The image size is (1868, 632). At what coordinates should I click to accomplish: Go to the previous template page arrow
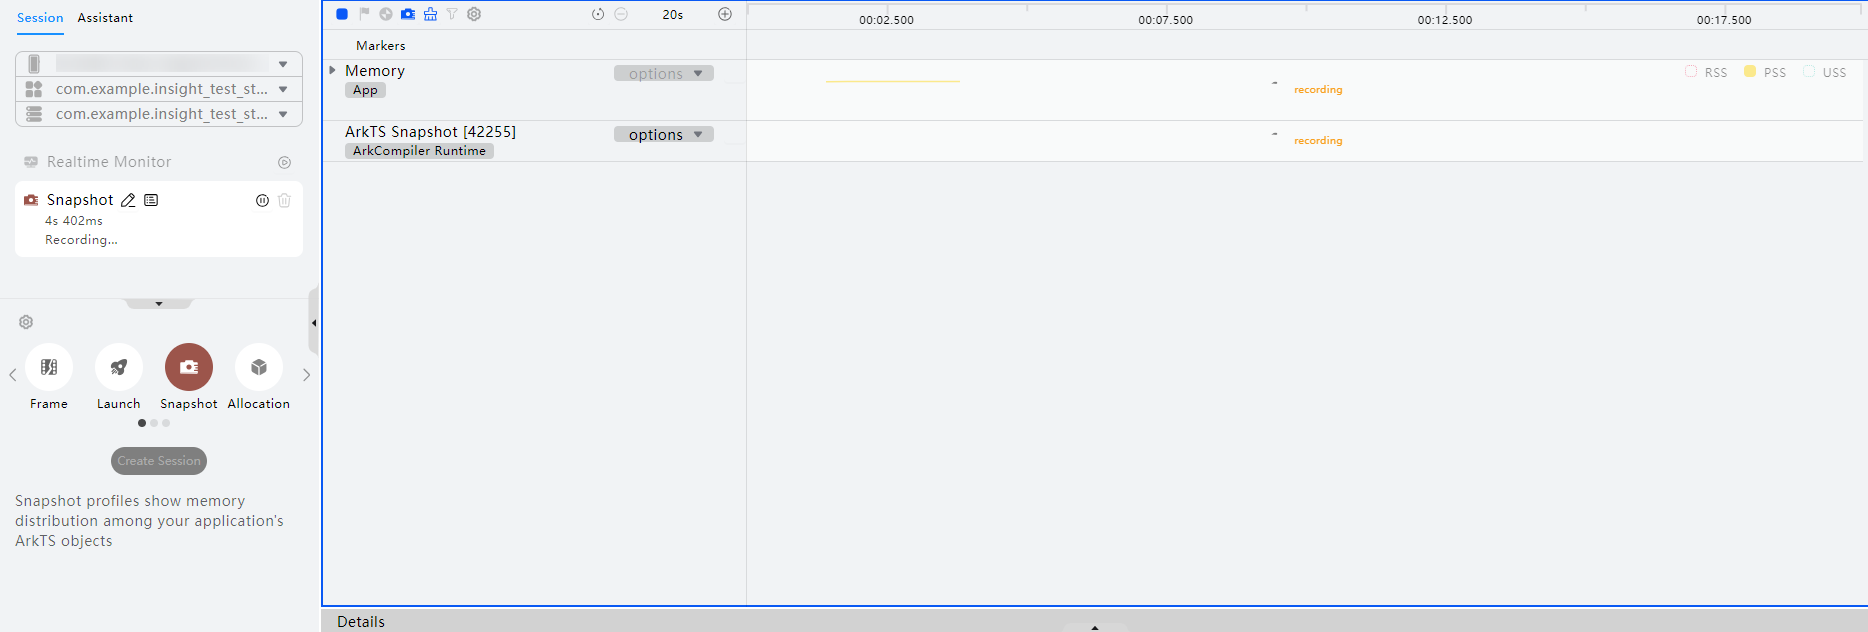click(x=12, y=375)
